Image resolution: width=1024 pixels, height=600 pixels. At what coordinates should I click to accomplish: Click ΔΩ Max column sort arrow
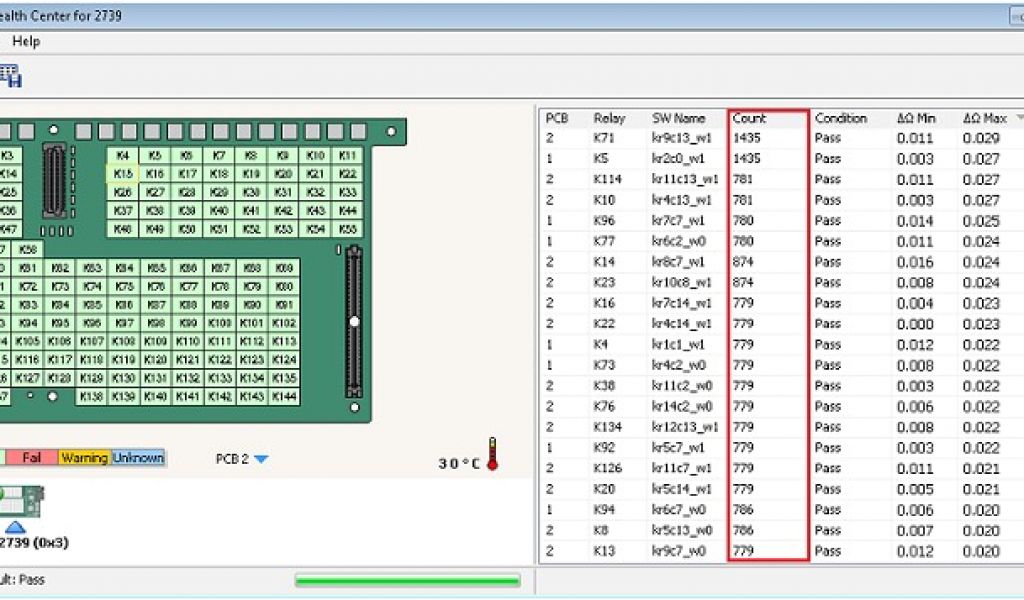pos(1019,118)
